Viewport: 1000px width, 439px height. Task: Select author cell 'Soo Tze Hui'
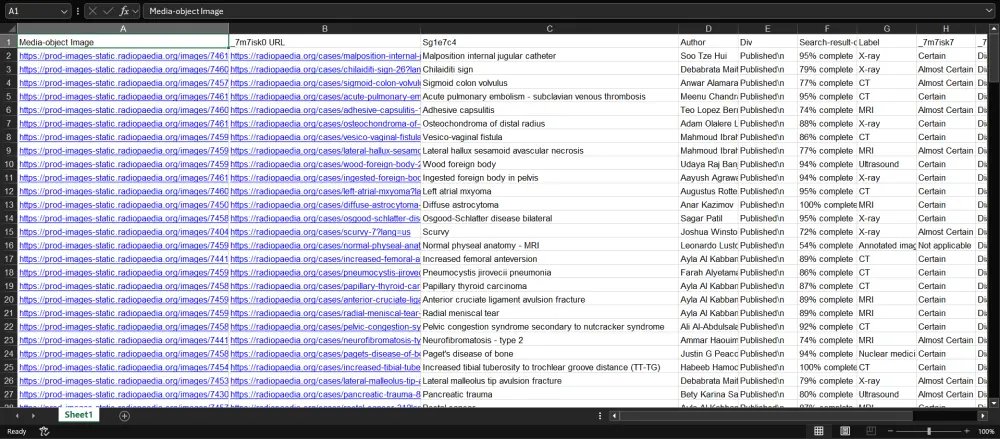709,56
